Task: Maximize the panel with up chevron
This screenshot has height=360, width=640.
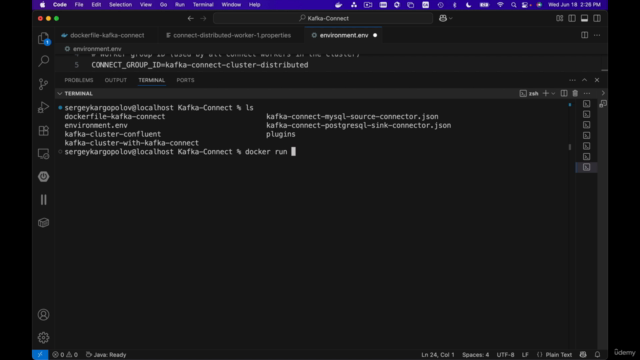Action: click(x=584, y=80)
